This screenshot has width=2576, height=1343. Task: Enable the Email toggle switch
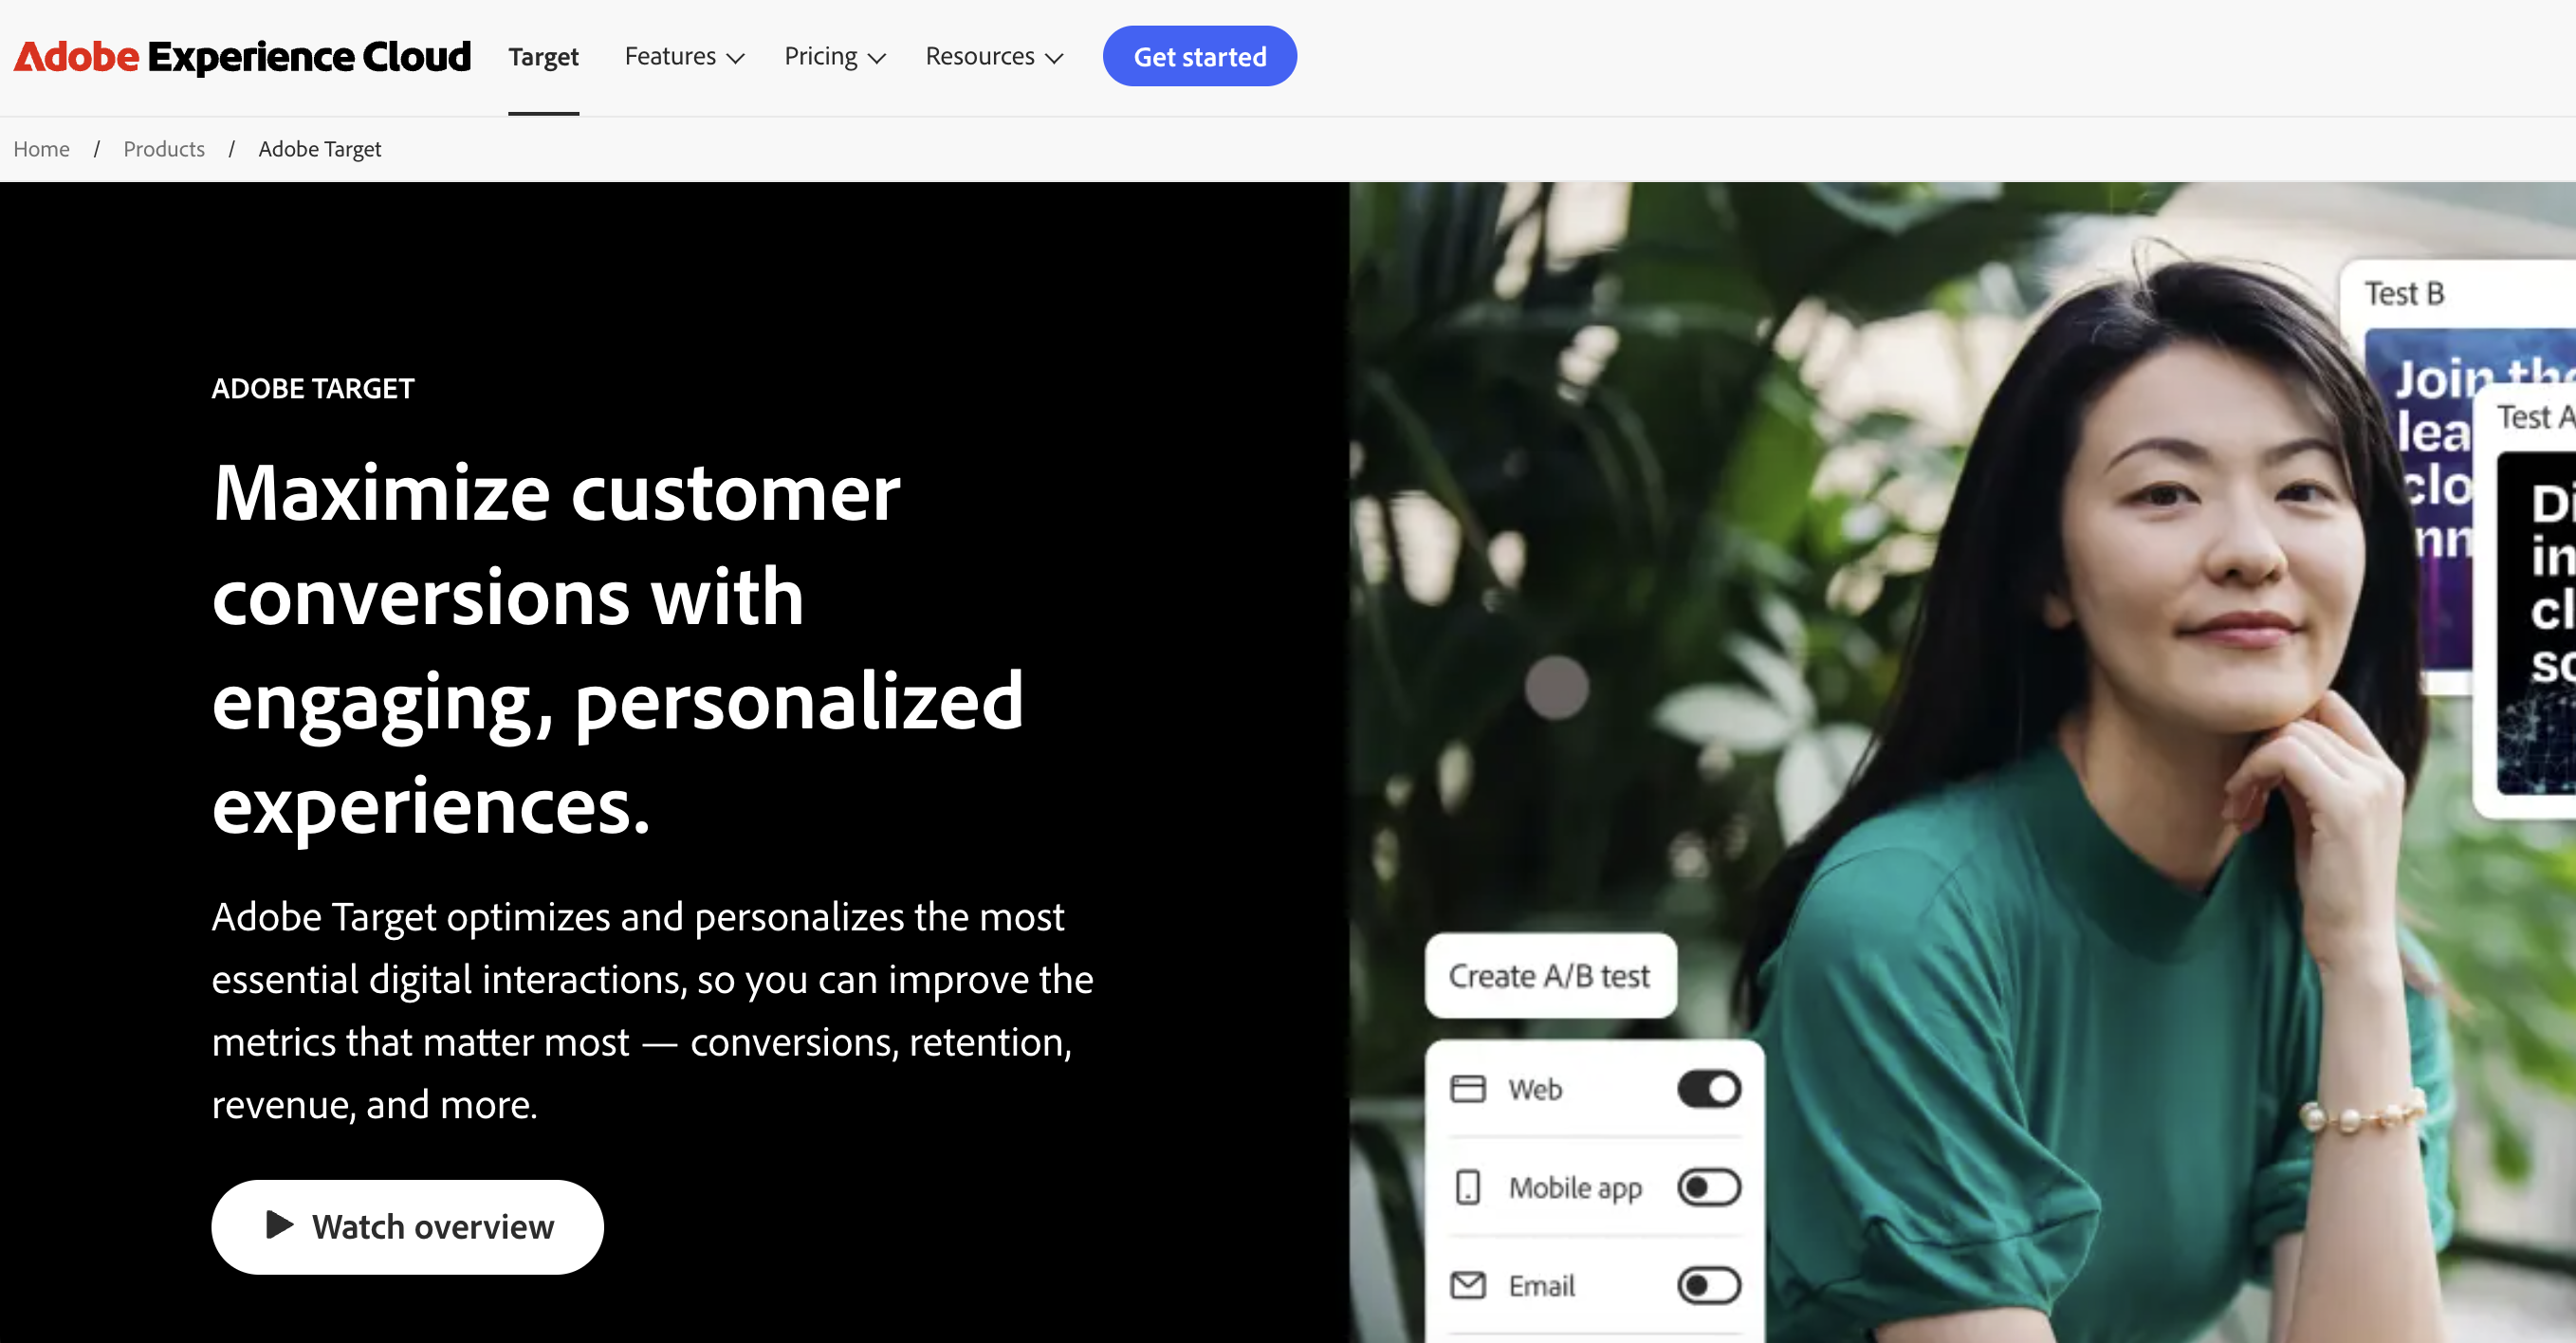click(1708, 1285)
